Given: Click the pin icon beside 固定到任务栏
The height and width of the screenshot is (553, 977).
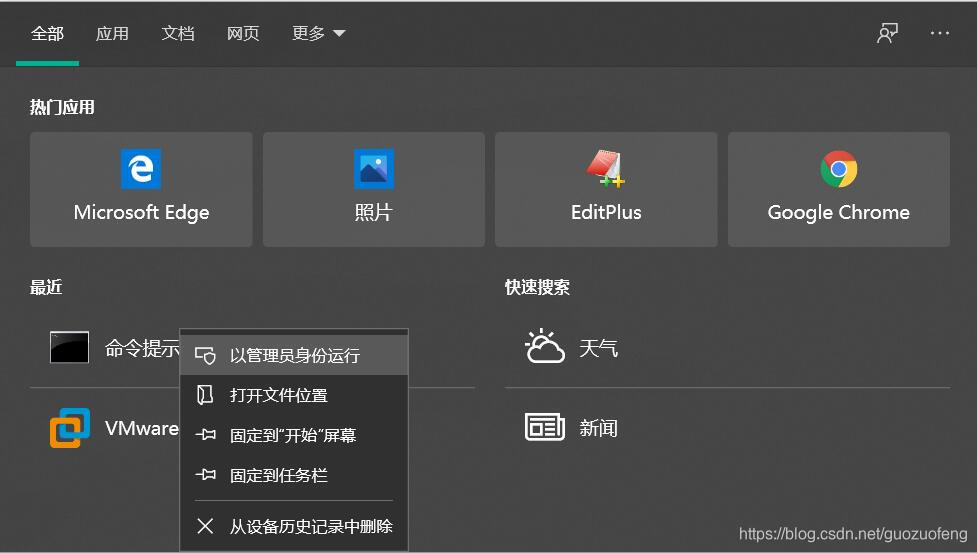Looking at the screenshot, I should point(205,475).
